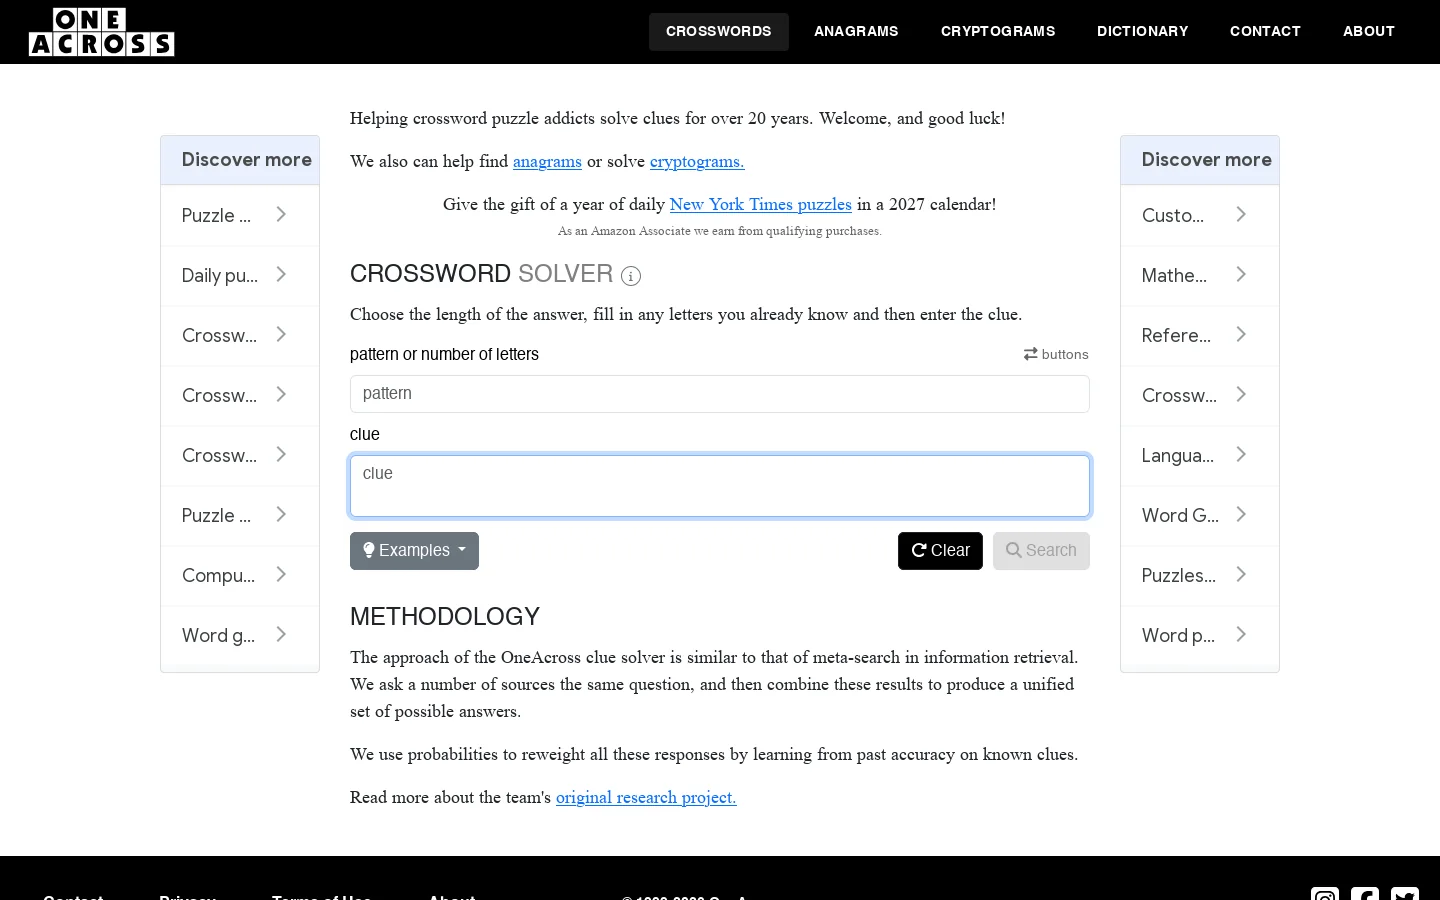The image size is (1440, 900).
Task: Expand the Examples dropdown
Action: (x=414, y=551)
